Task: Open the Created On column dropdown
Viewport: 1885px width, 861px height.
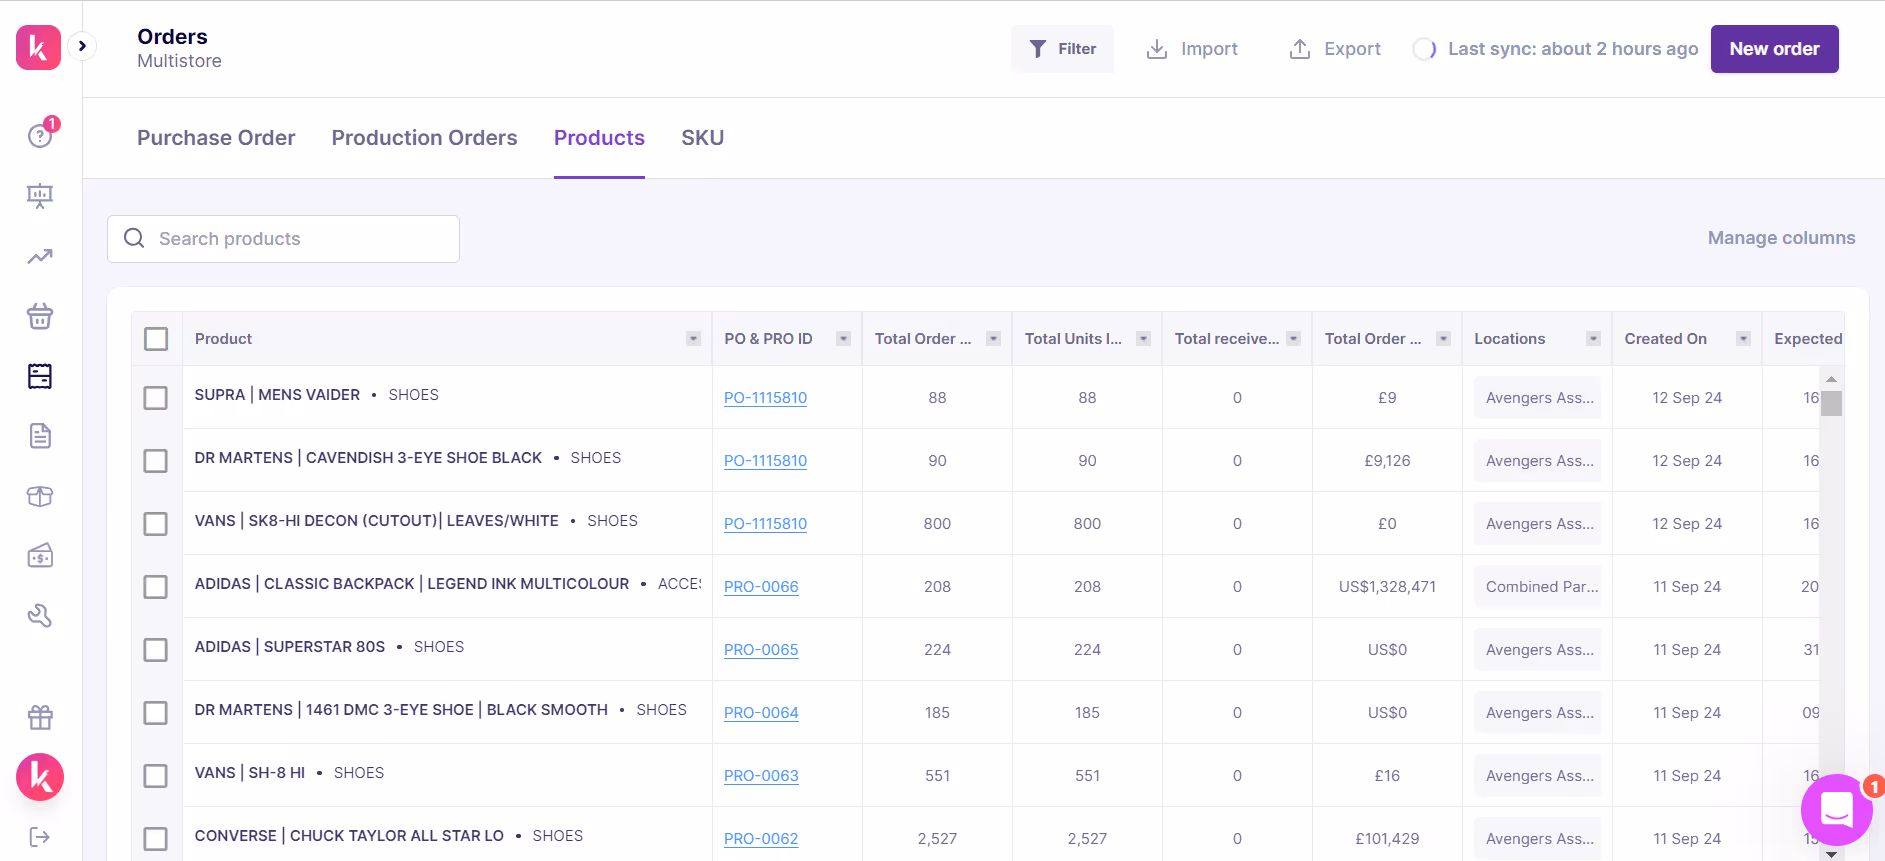Action: tap(1743, 339)
